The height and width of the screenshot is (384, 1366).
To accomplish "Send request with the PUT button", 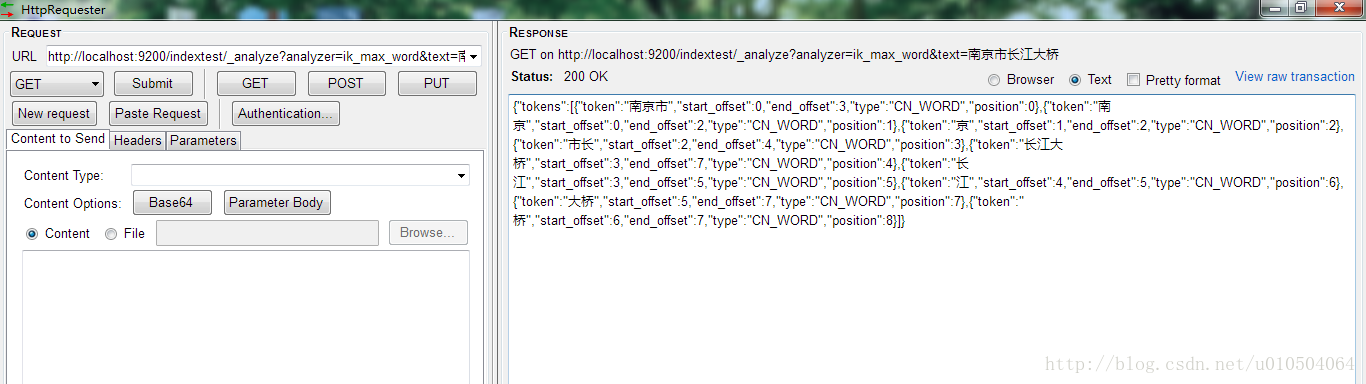I will coord(437,84).
